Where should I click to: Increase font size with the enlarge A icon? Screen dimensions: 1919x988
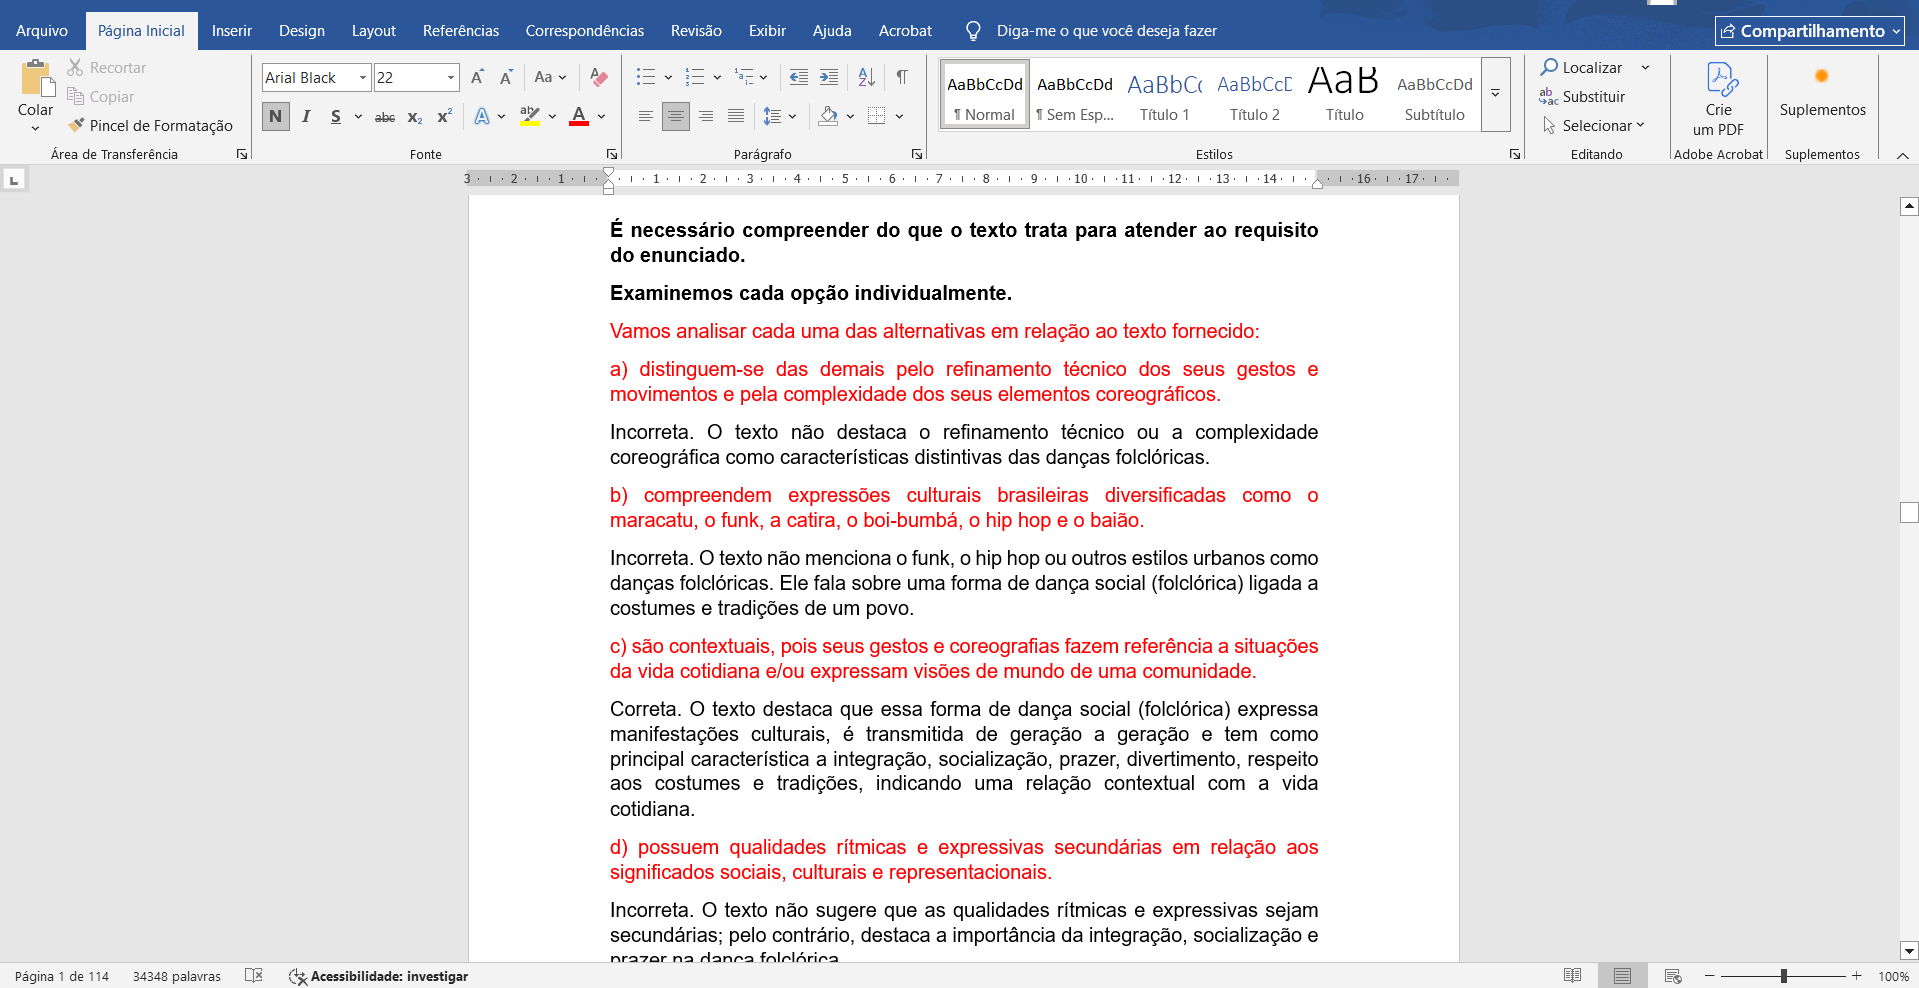pos(478,77)
